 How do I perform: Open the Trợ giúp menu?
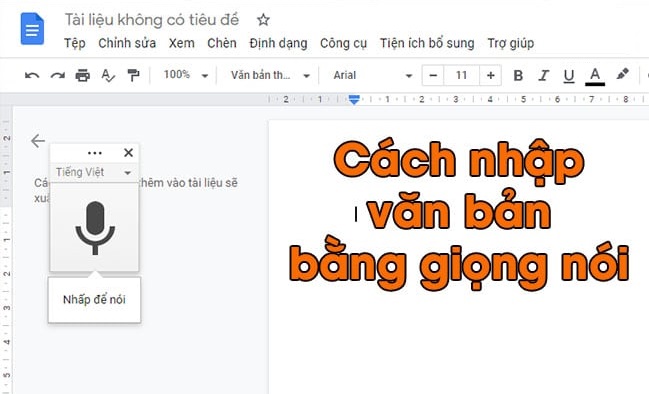pos(511,43)
